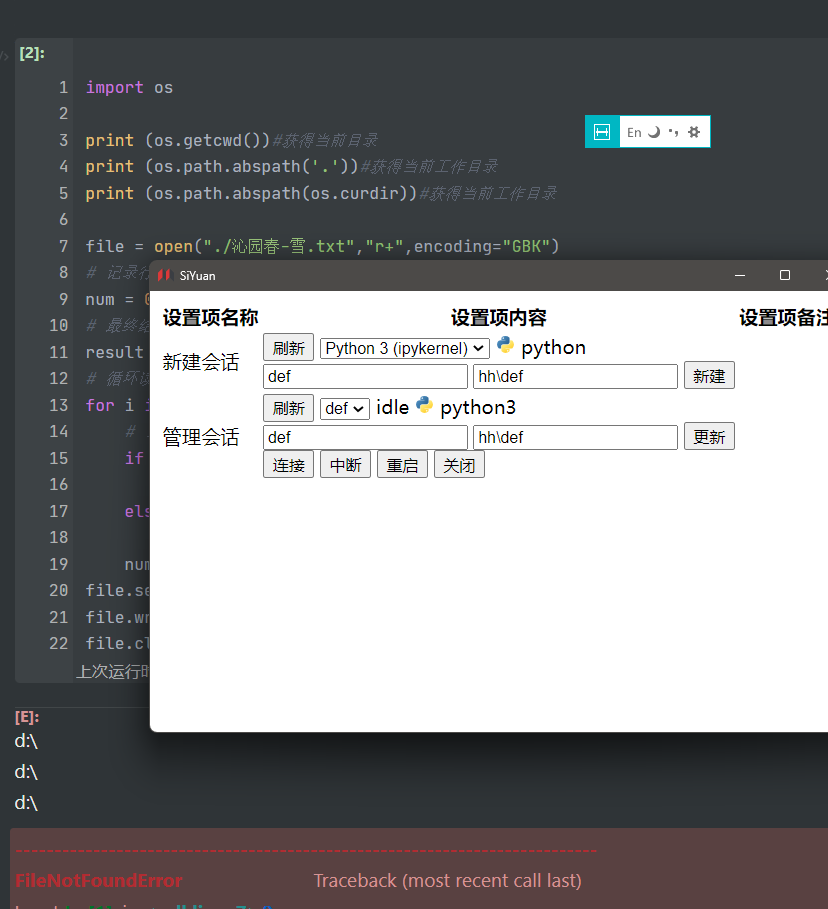Viewport: 828px width, 909px height.
Task: Toggle the IME punctuation mode icon
Action: 673,132
